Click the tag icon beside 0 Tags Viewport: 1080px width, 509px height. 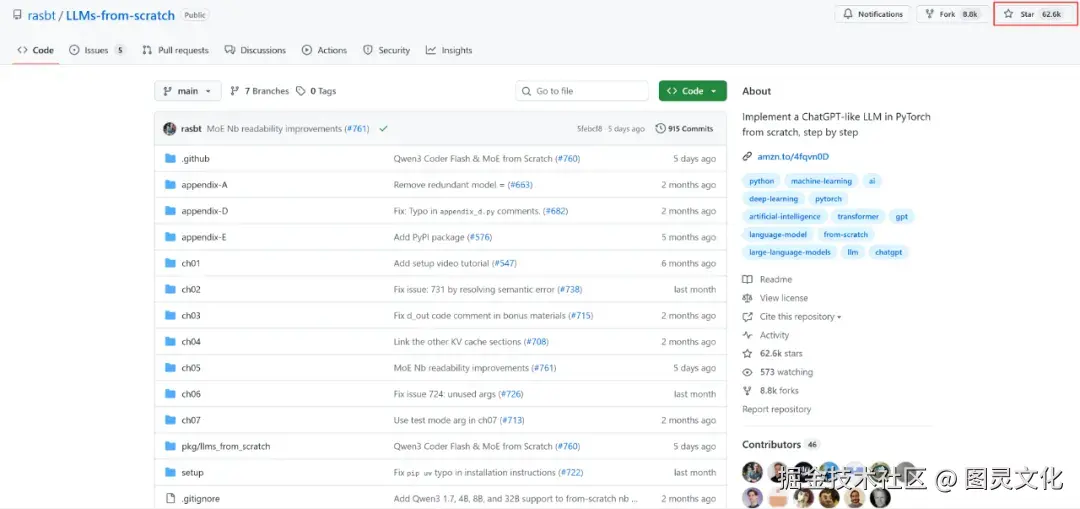click(300, 91)
